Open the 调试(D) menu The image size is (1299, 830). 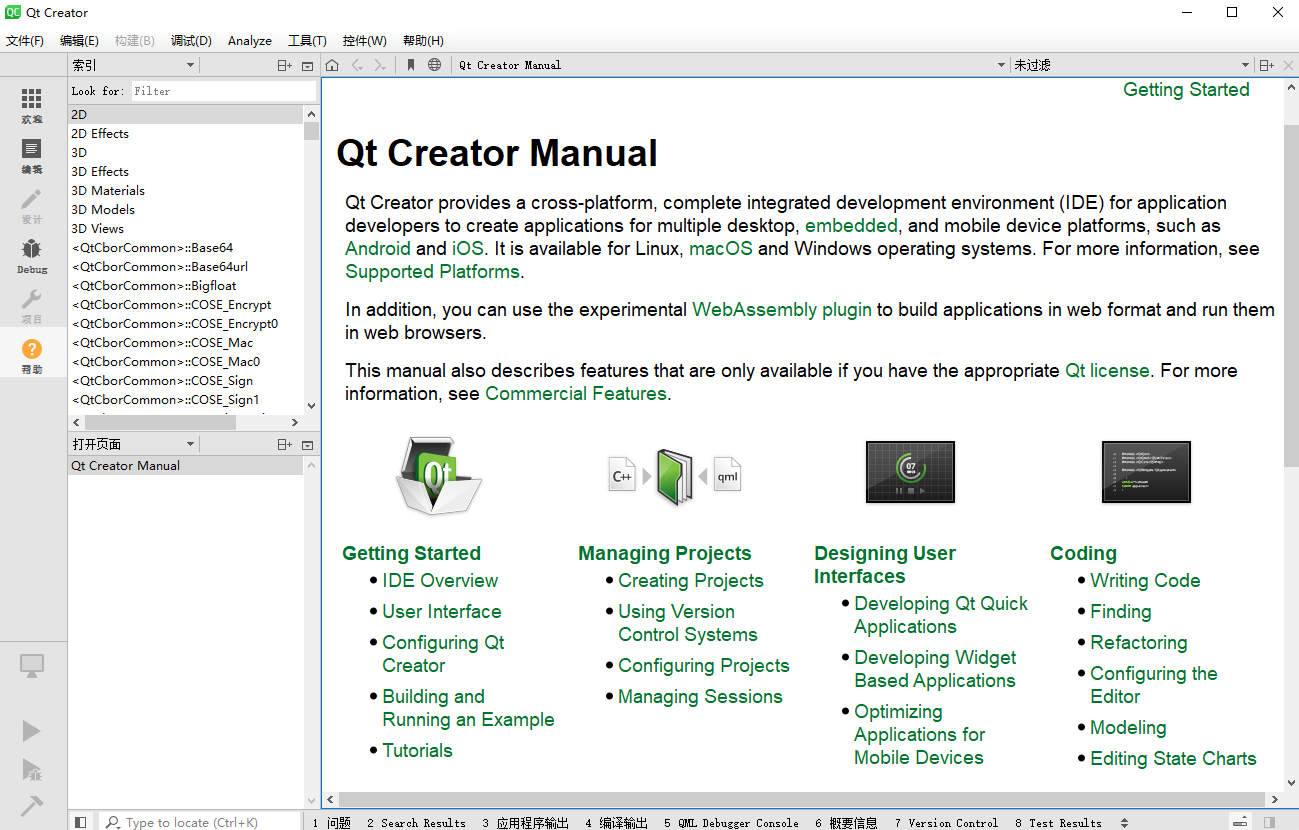(x=191, y=41)
